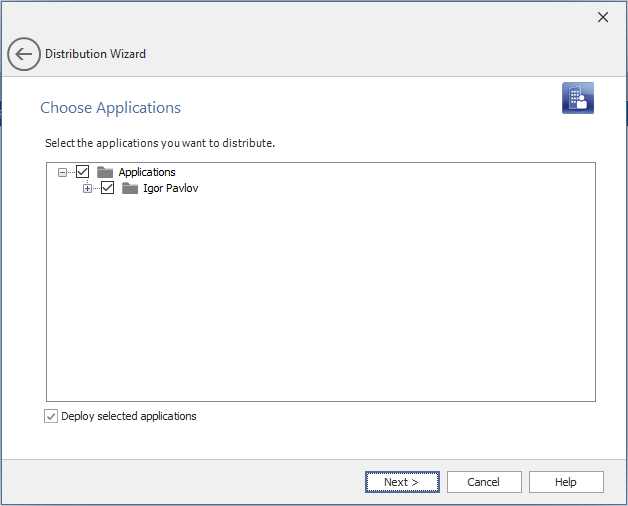Click the Choose Applications heading
The height and width of the screenshot is (506, 628).
pyautogui.click(x=110, y=108)
